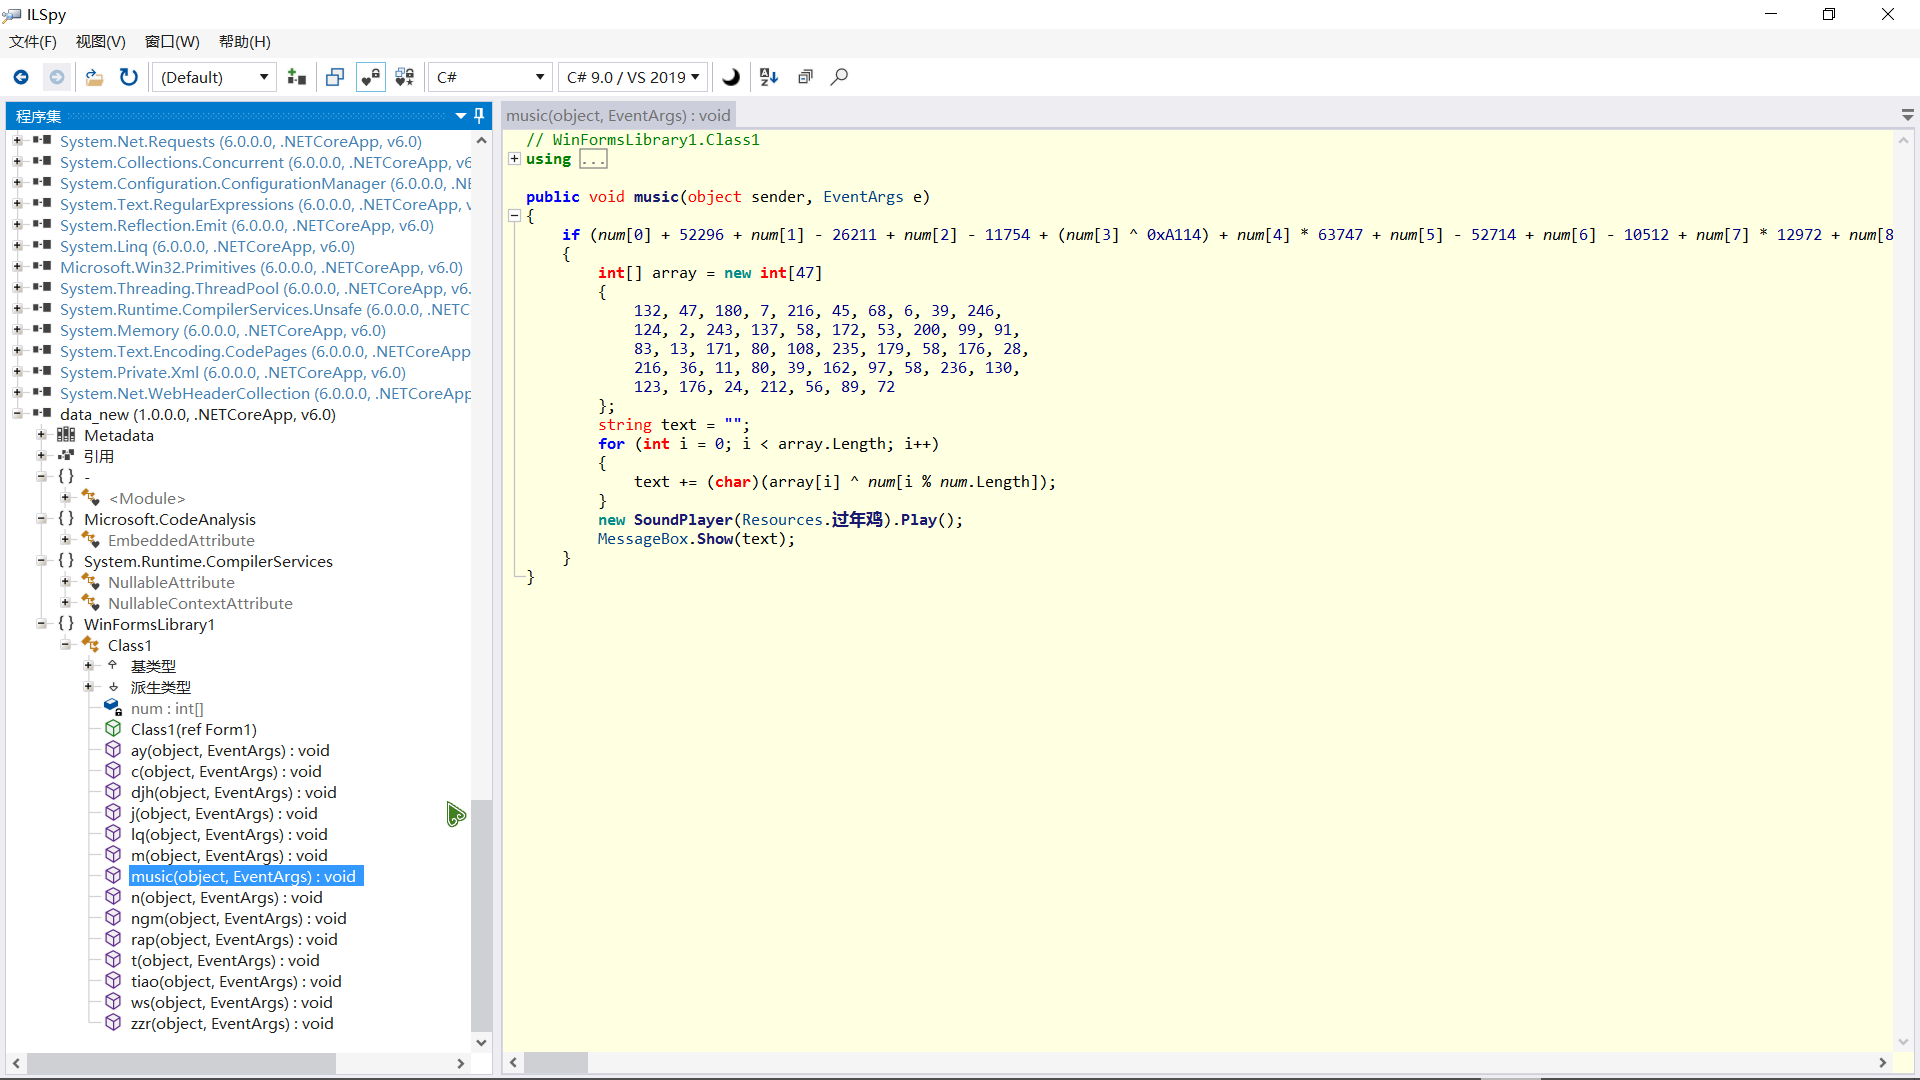The height and width of the screenshot is (1080, 1920).
Task: Click the Resources link in code
Action: [782, 520]
